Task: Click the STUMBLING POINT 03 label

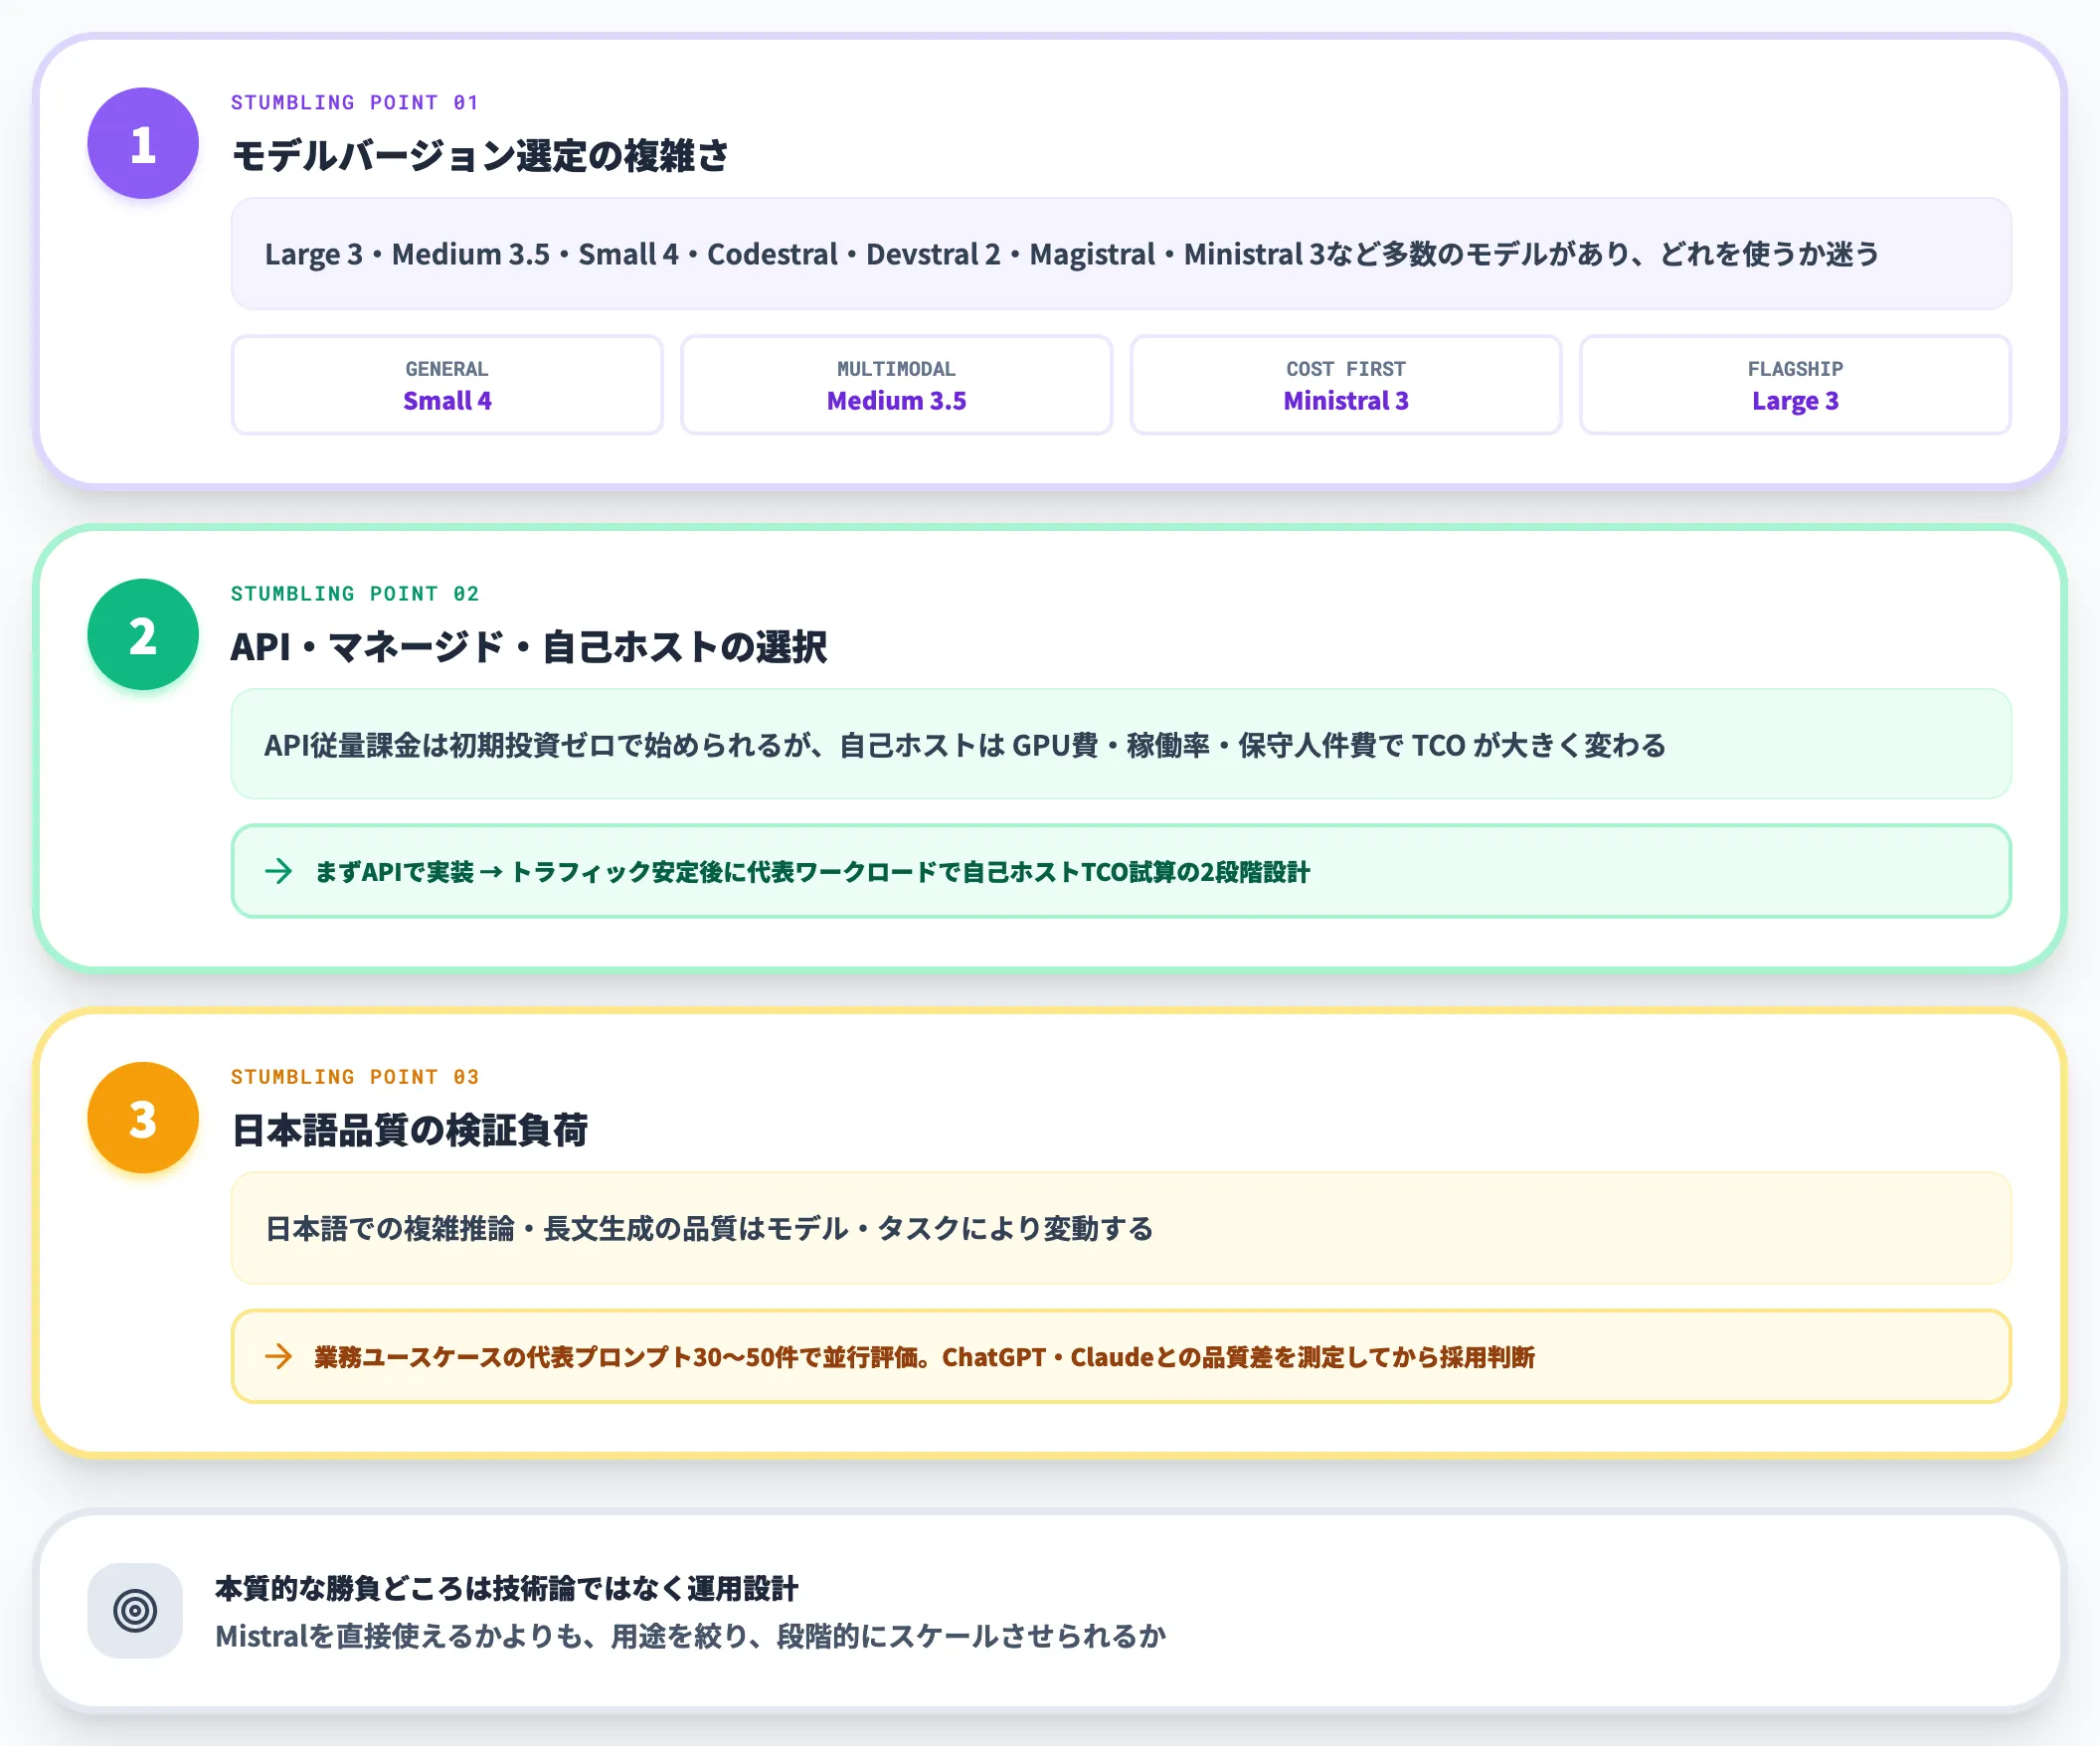Action: pyautogui.click(x=355, y=1076)
